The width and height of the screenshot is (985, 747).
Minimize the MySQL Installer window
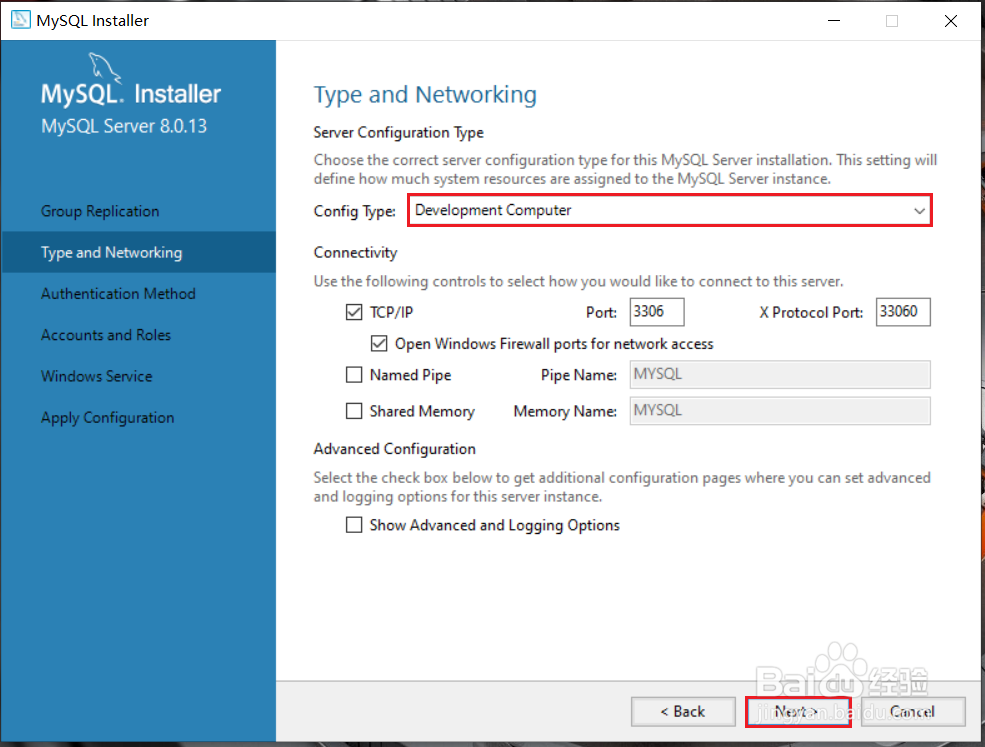pyautogui.click(x=834, y=21)
